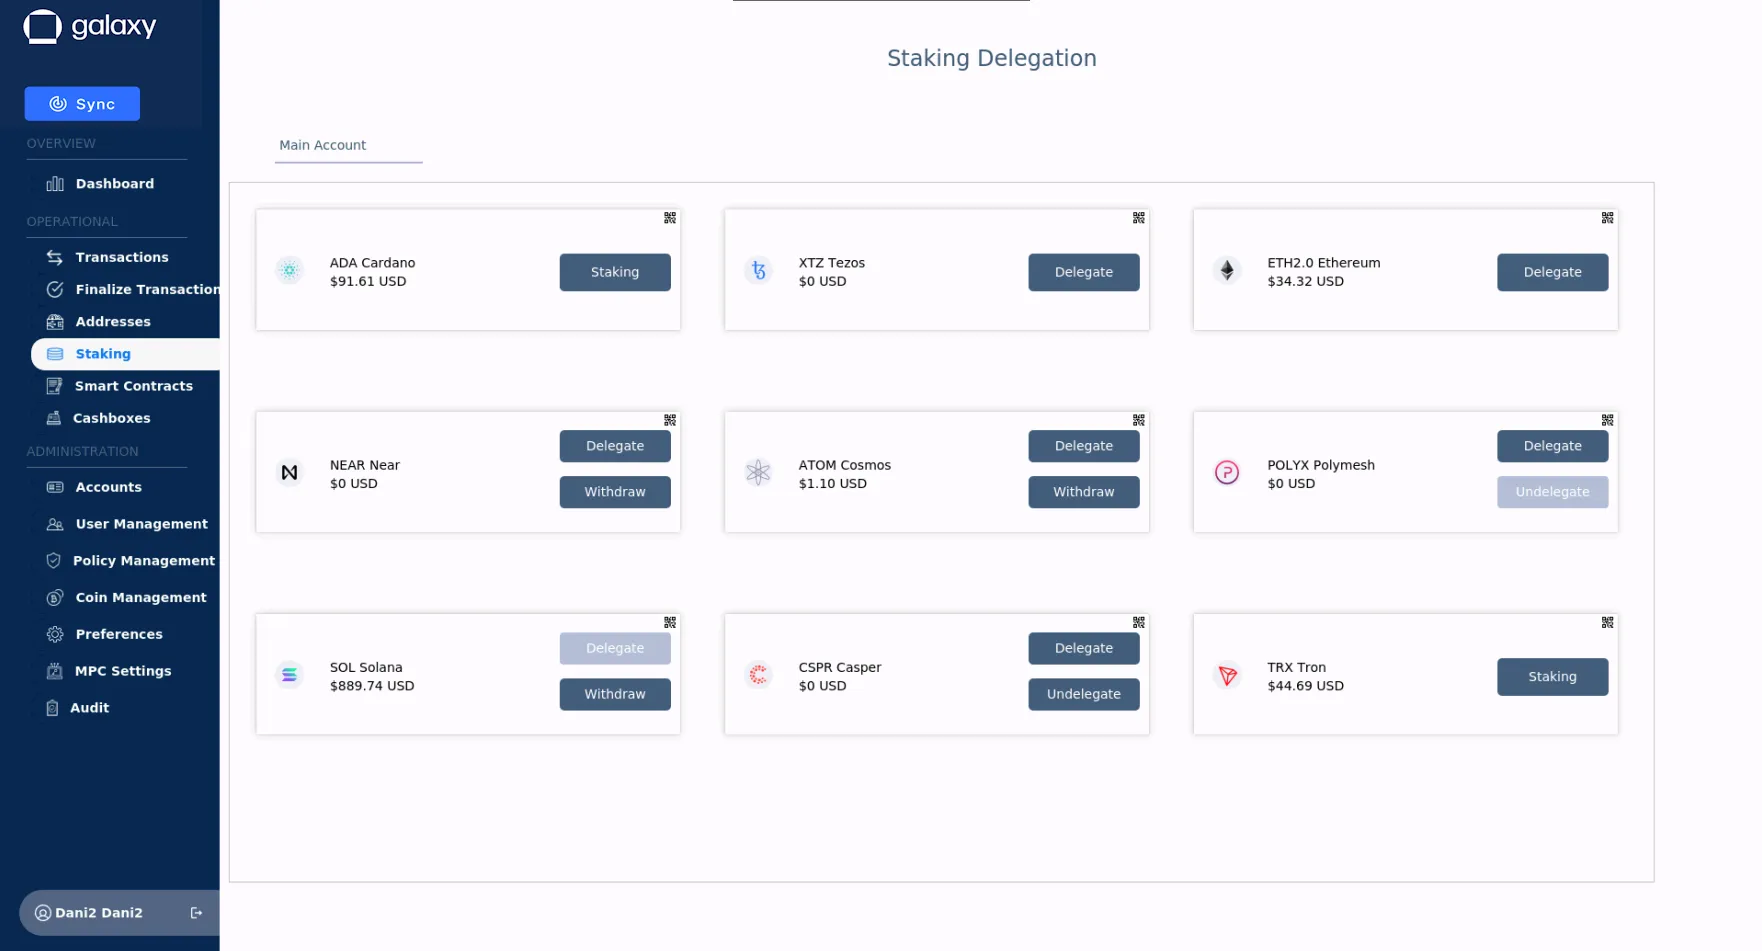Image resolution: width=1762 pixels, height=951 pixels.
Task: Open Smart Contracts menu item
Action: (119, 386)
